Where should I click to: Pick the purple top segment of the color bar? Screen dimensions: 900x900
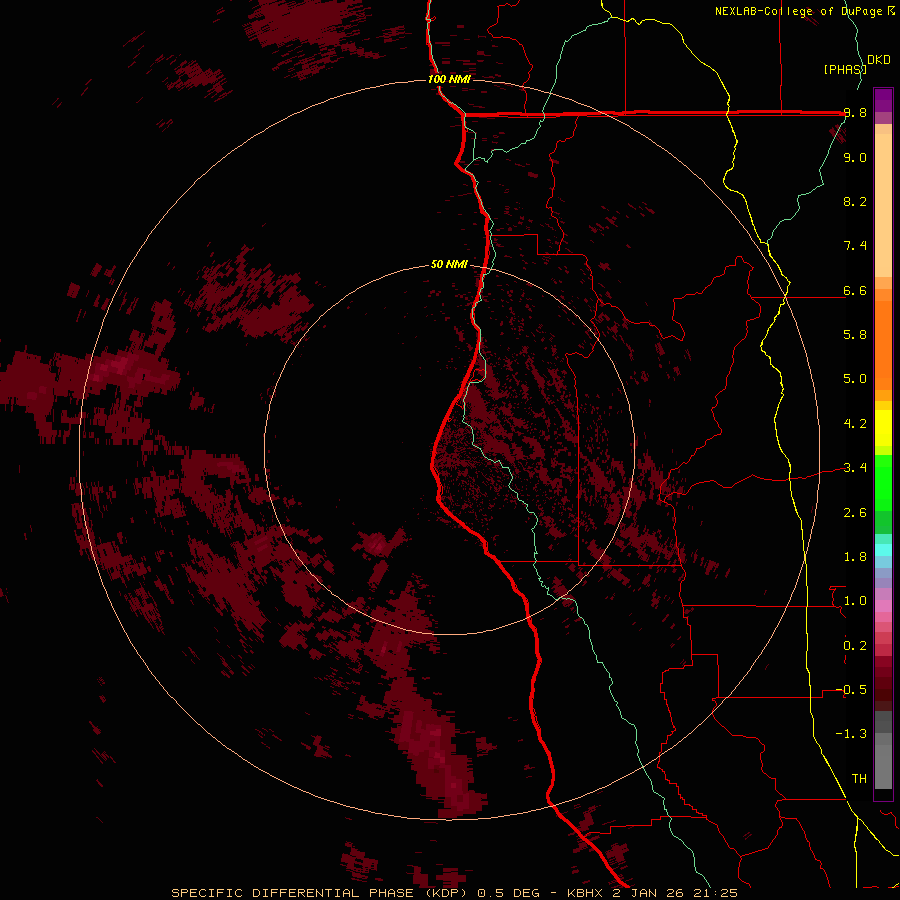point(883,100)
